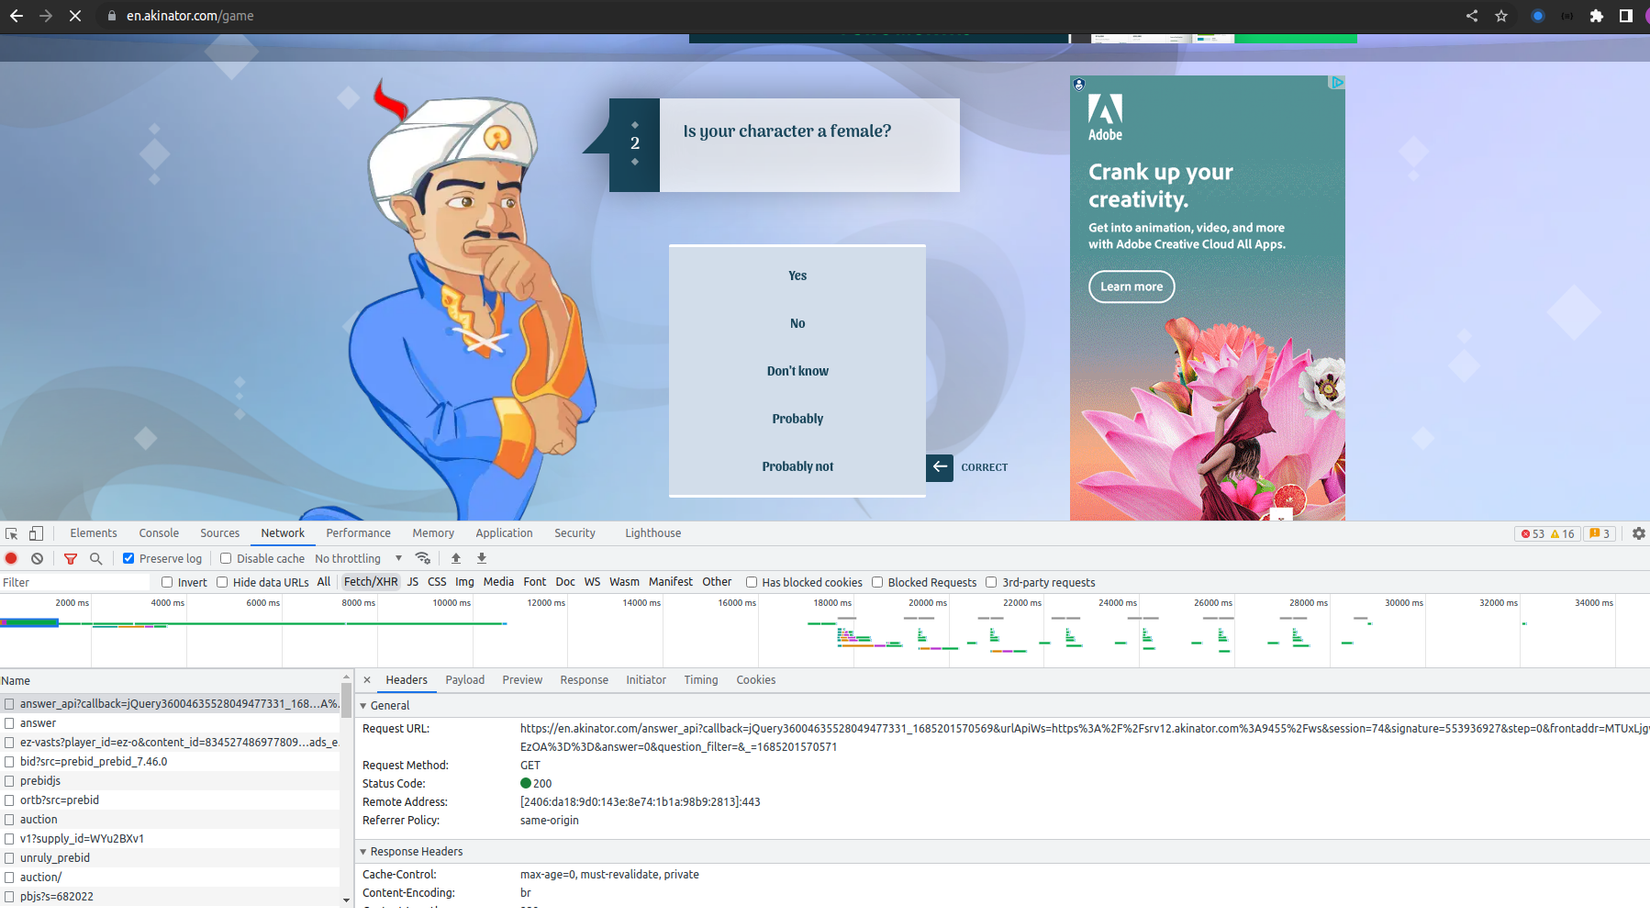Check Hide data URLs
This screenshot has width=1650, height=908.
tap(222, 583)
